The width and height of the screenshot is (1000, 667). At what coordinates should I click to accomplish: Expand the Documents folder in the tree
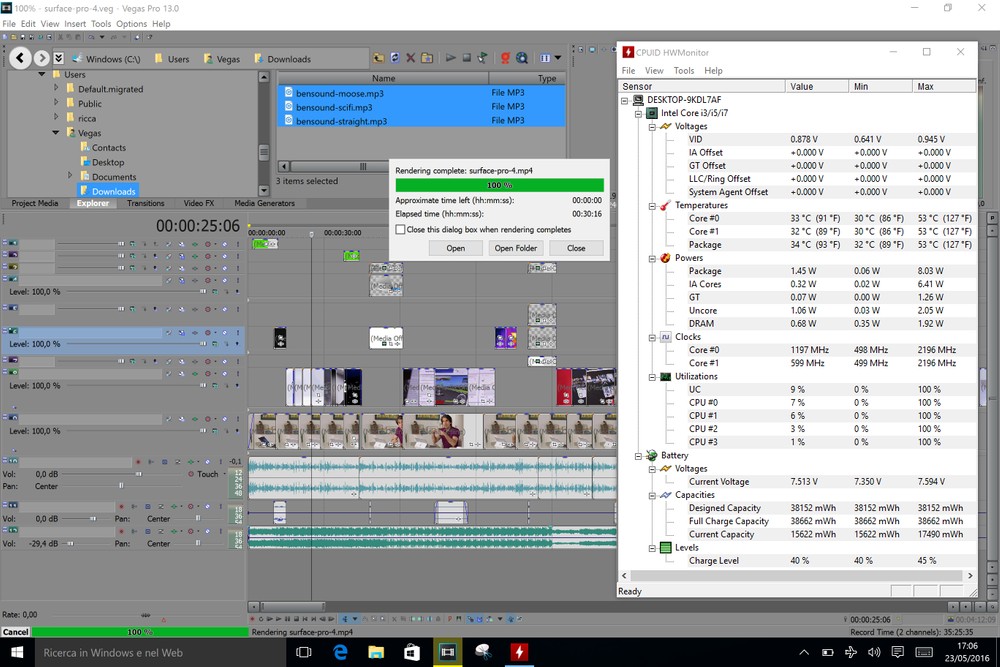70,176
